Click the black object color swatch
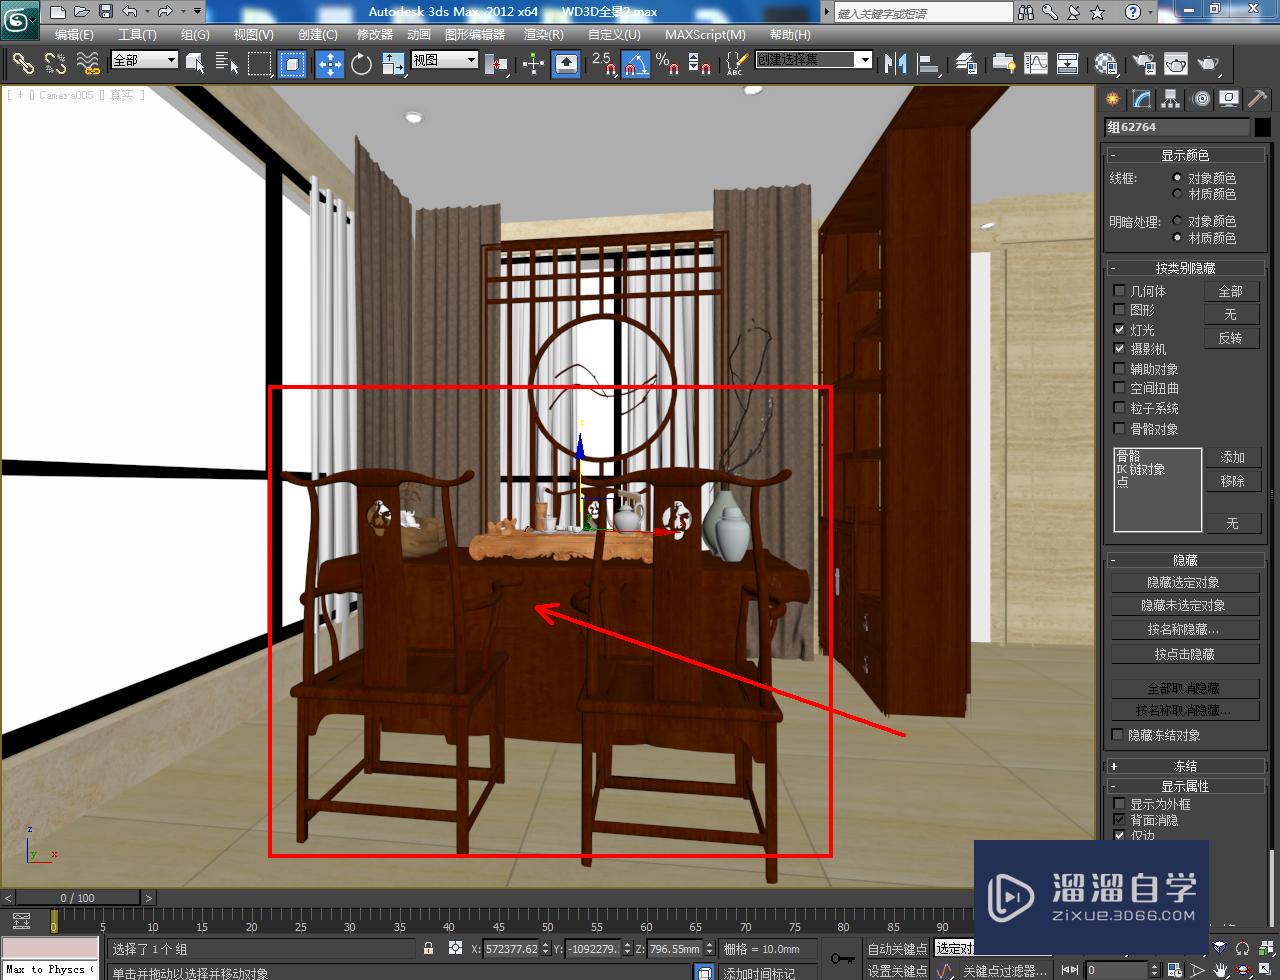 pyautogui.click(x=1262, y=127)
